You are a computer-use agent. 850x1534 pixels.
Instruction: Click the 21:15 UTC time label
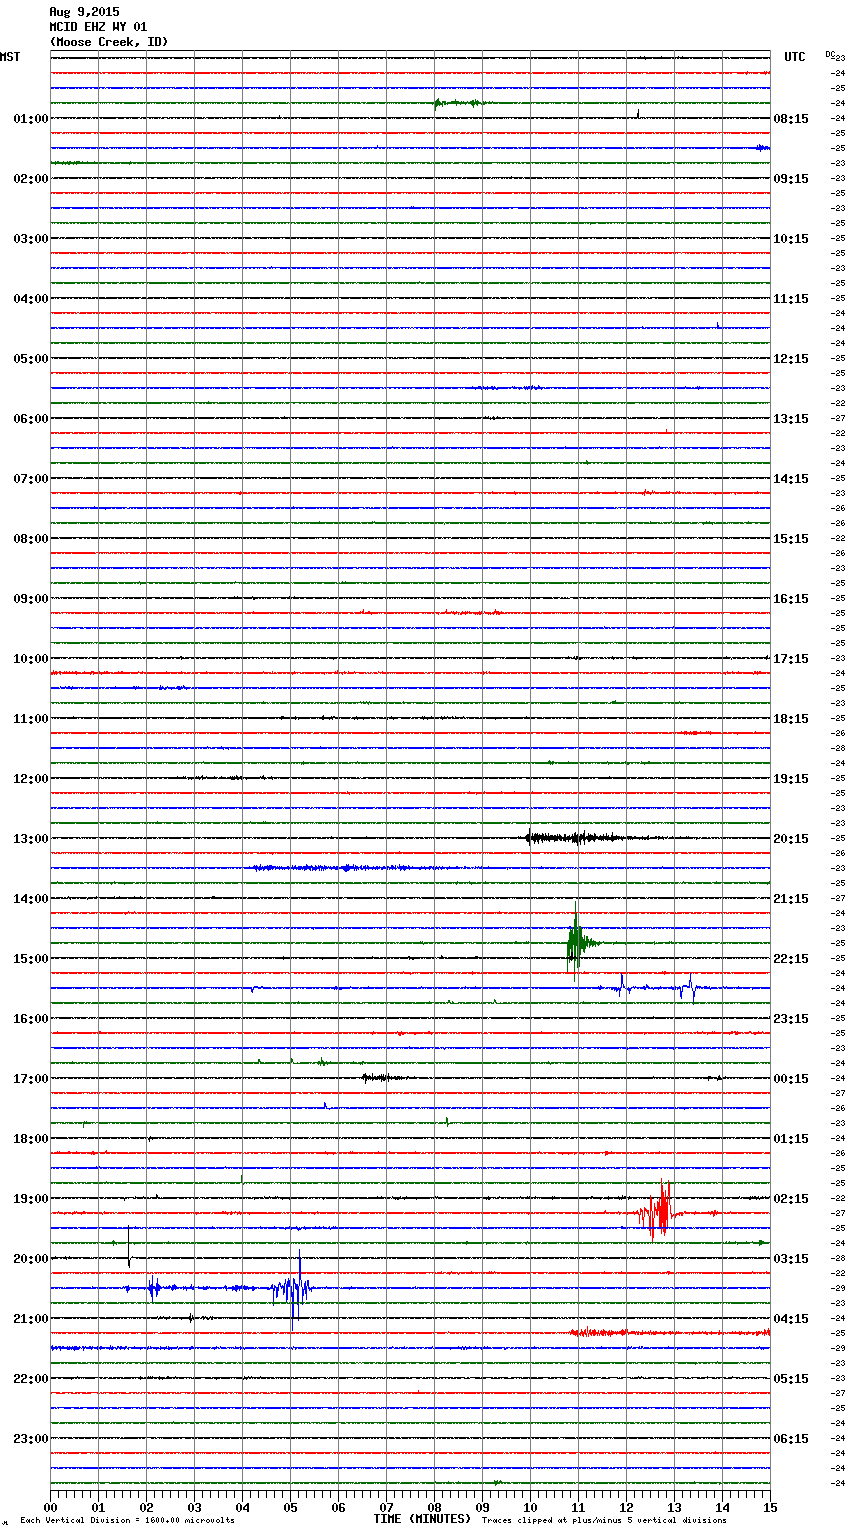pos(791,898)
